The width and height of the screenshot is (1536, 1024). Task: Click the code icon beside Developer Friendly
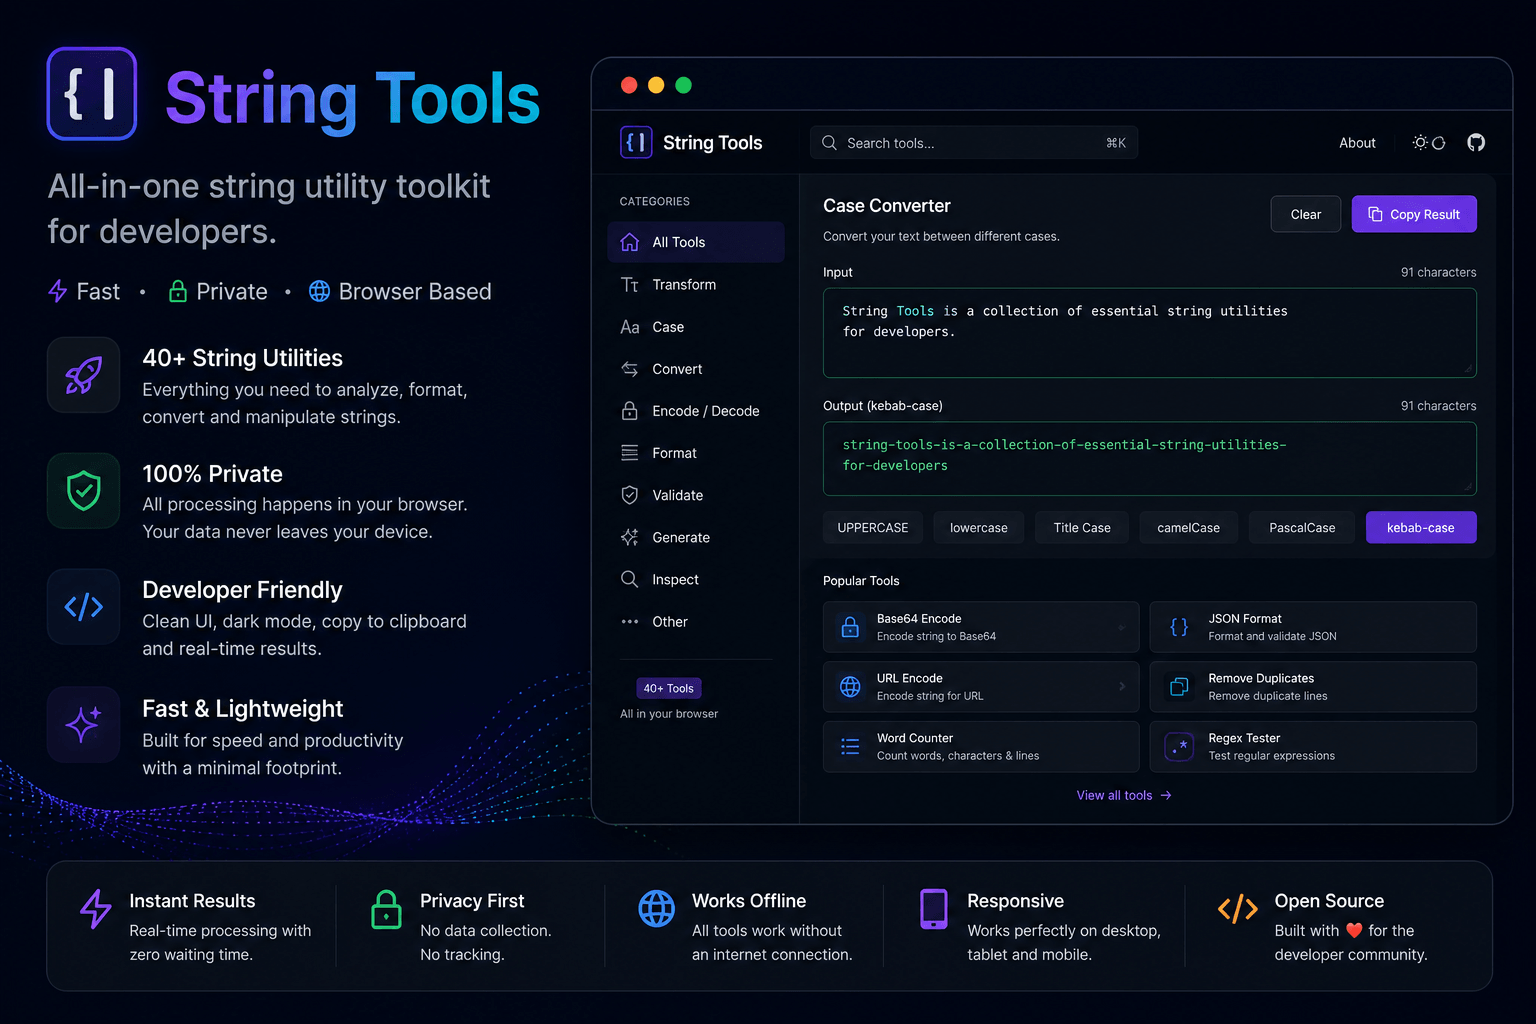(x=84, y=606)
